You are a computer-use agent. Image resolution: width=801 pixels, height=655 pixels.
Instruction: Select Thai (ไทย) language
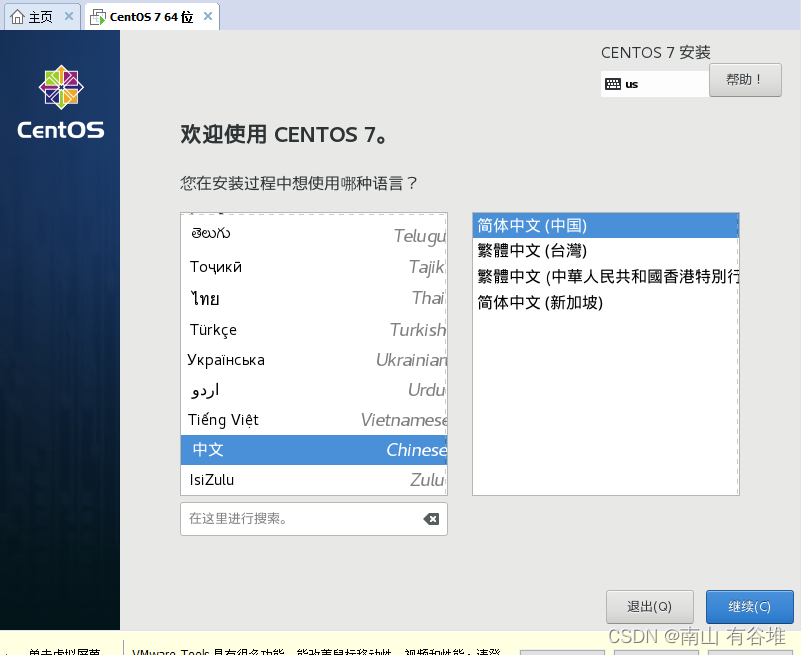[314, 298]
